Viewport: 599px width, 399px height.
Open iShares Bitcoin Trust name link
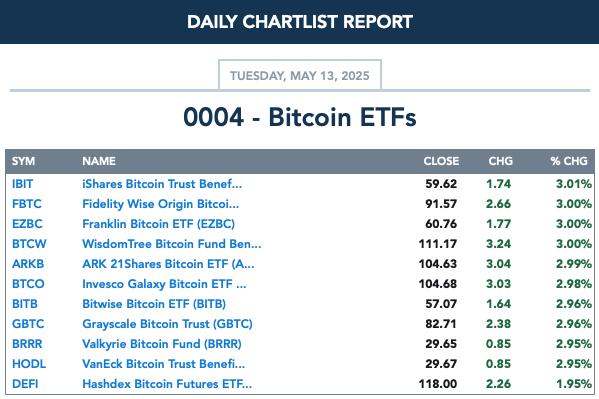click(x=162, y=184)
